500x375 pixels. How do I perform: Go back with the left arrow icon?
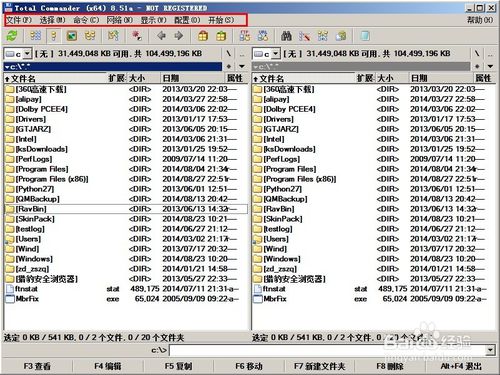[162, 36]
